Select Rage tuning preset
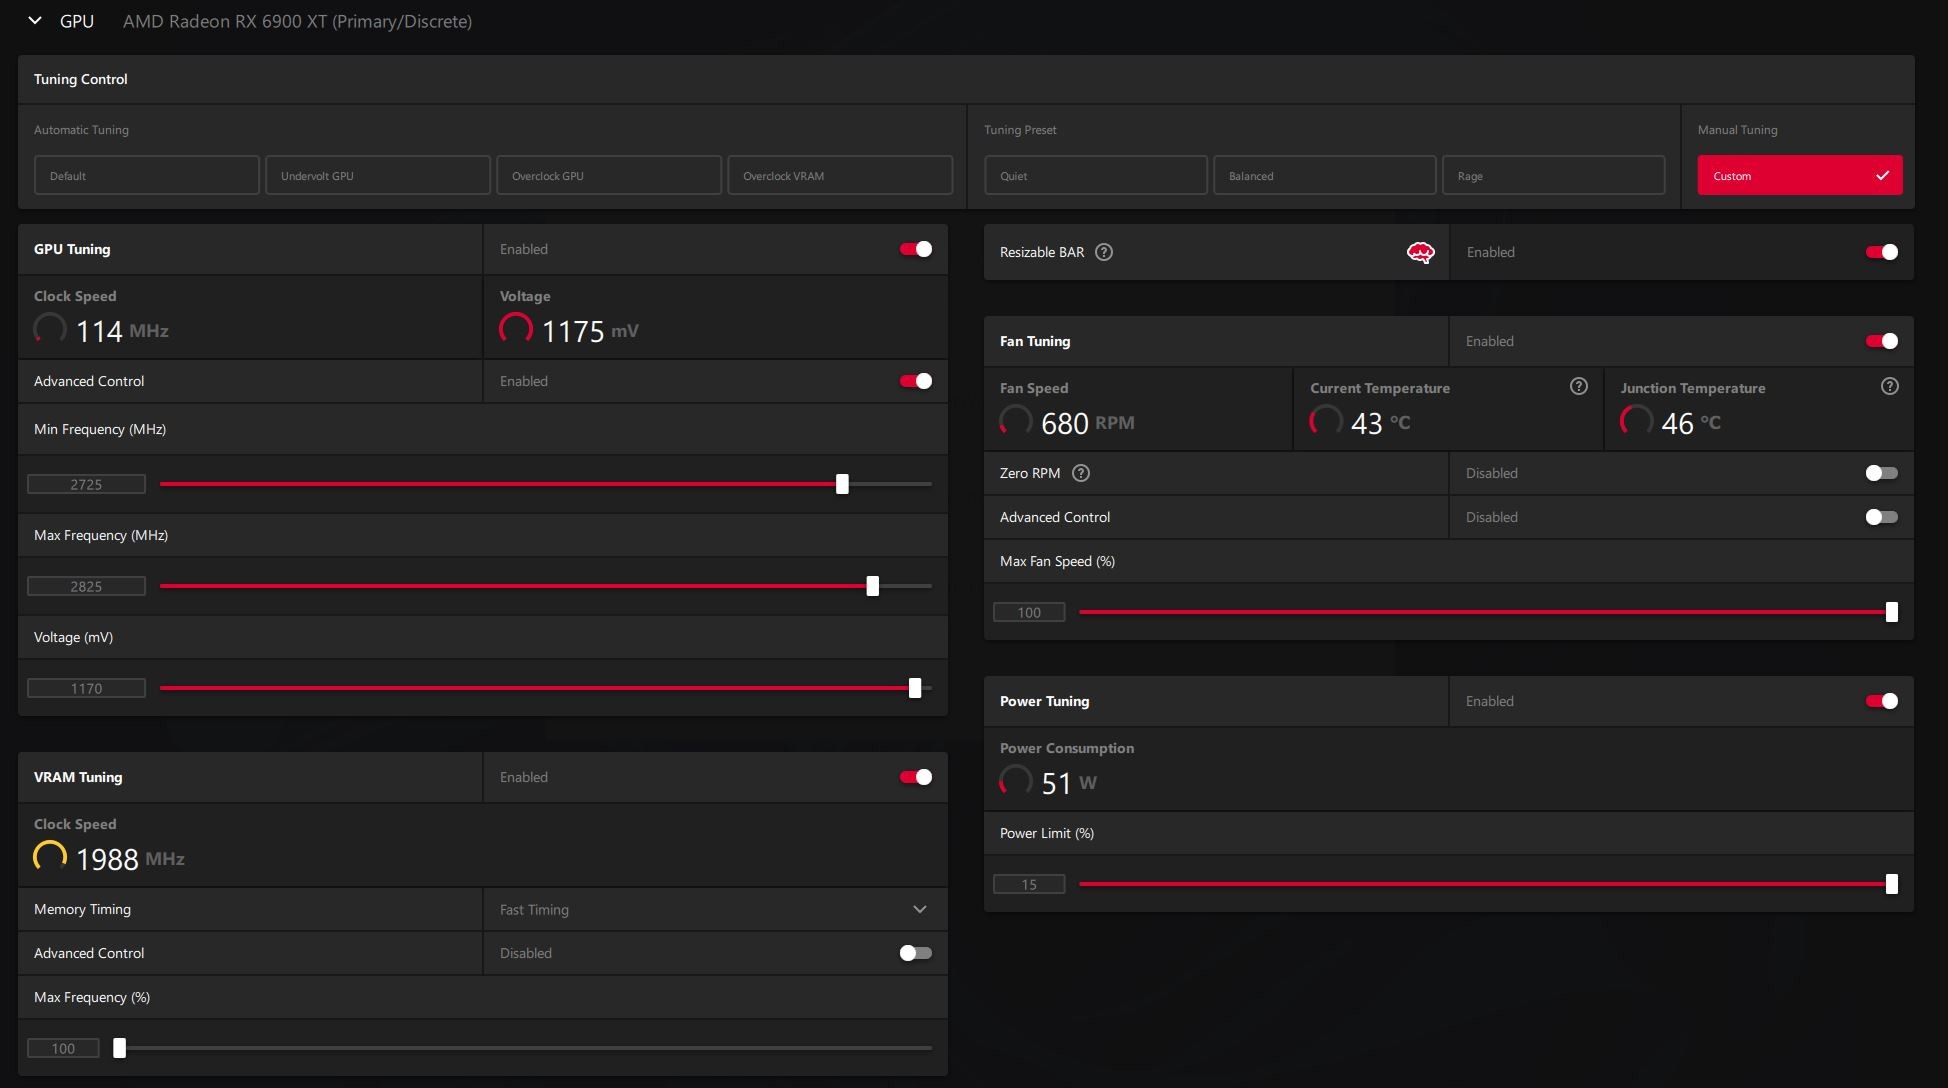Viewport: 1948px width, 1088px height. (x=1554, y=175)
